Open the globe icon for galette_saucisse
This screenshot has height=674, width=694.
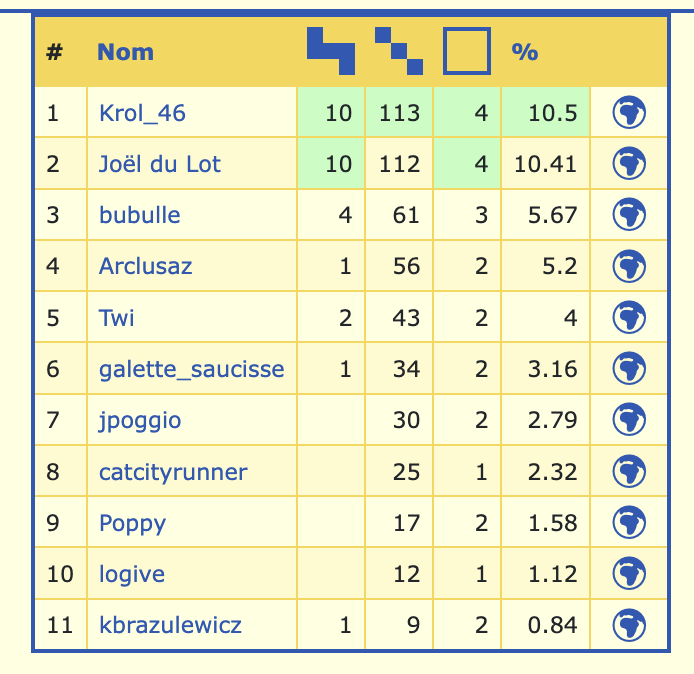[628, 369]
